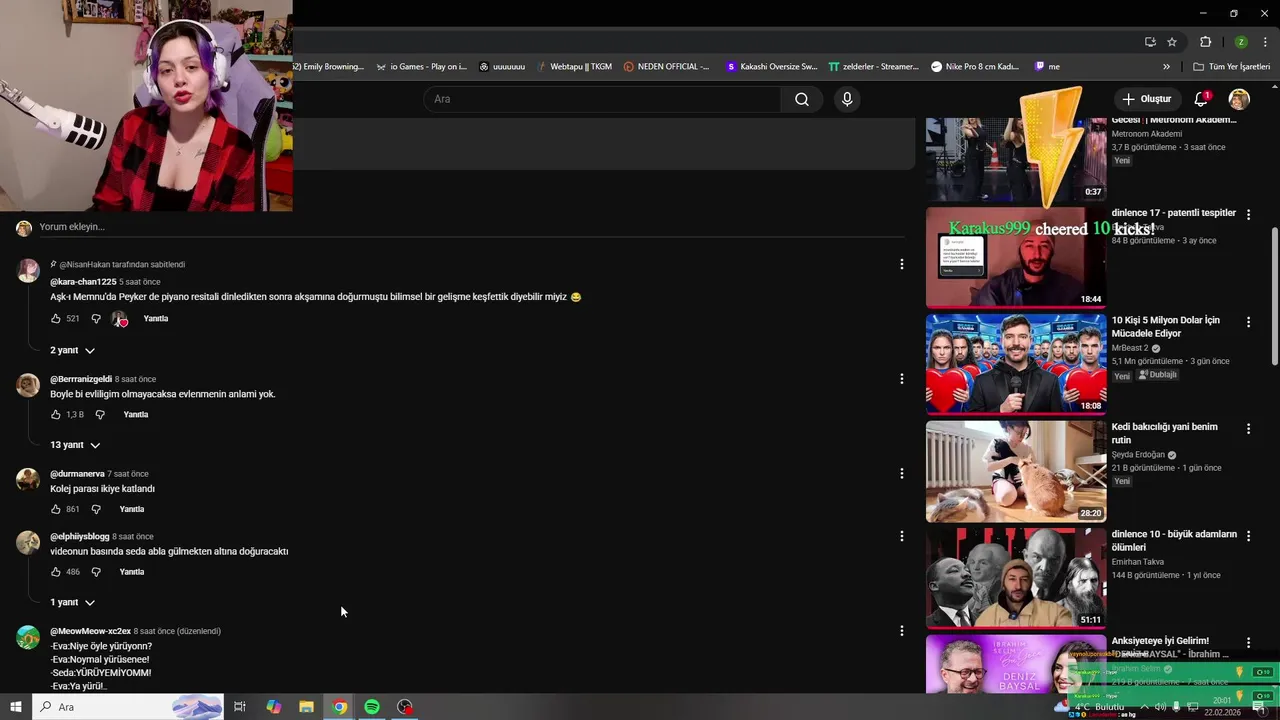Open options for 'Kedi bakıcılığı' video
The width and height of the screenshot is (1280, 720).
point(1248,428)
